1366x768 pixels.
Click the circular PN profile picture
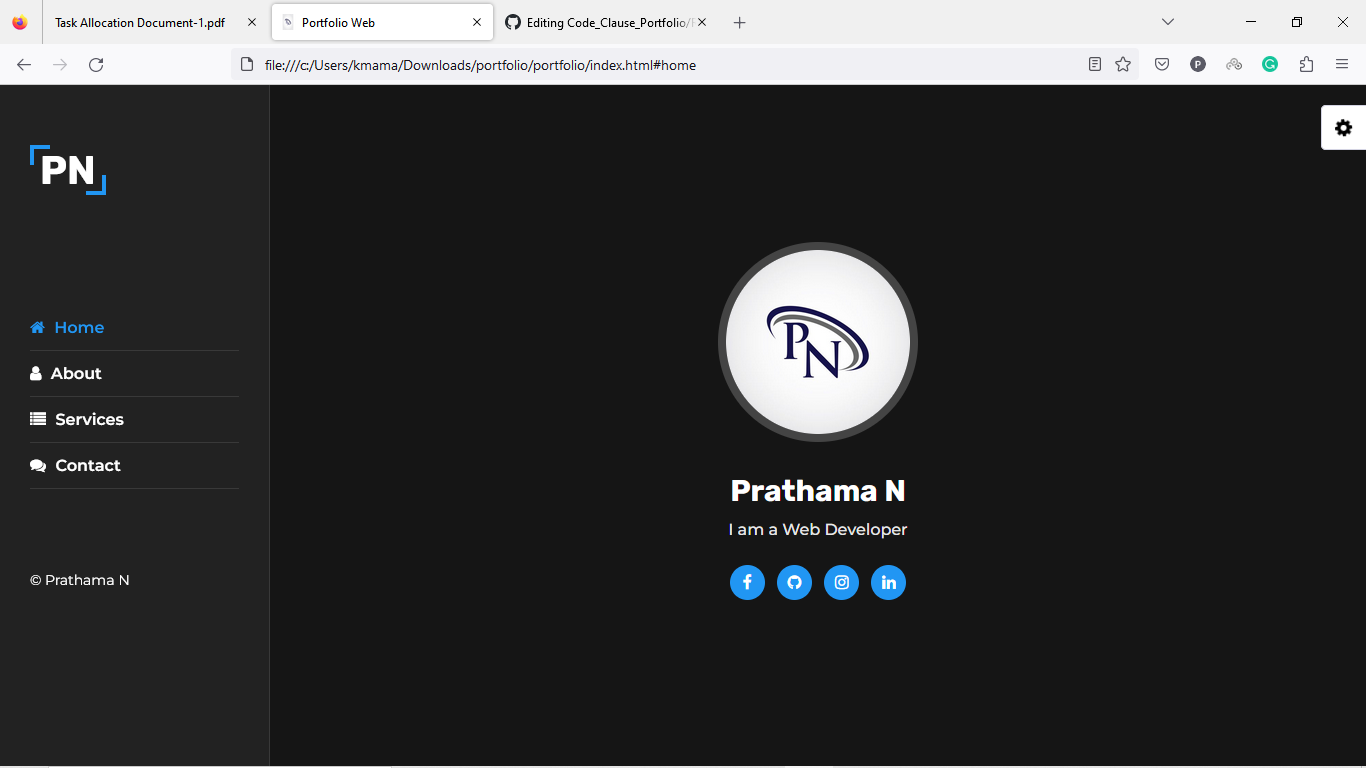tap(818, 342)
